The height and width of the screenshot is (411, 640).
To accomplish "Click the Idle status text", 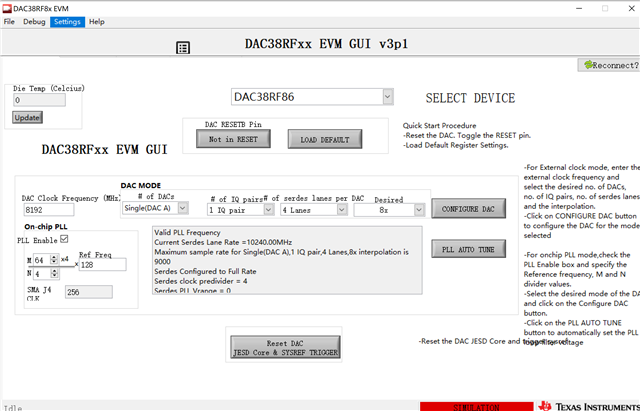I will [x=13, y=408].
